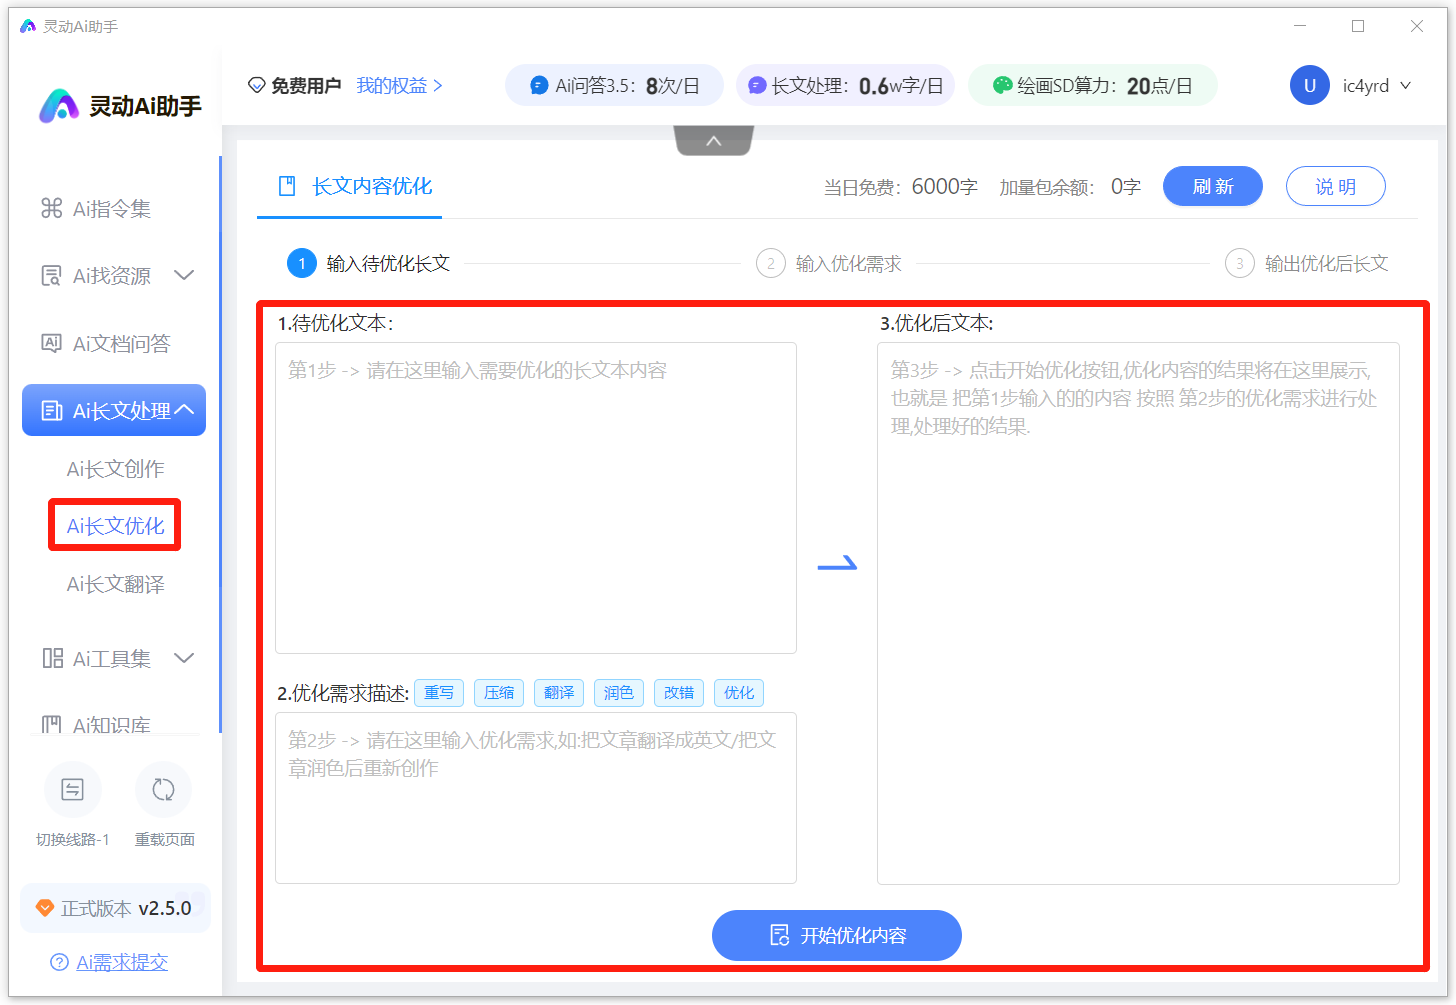The height and width of the screenshot is (1005, 1456).
Task: Select Ai长文翻译 submenu item
Action: (x=115, y=584)
